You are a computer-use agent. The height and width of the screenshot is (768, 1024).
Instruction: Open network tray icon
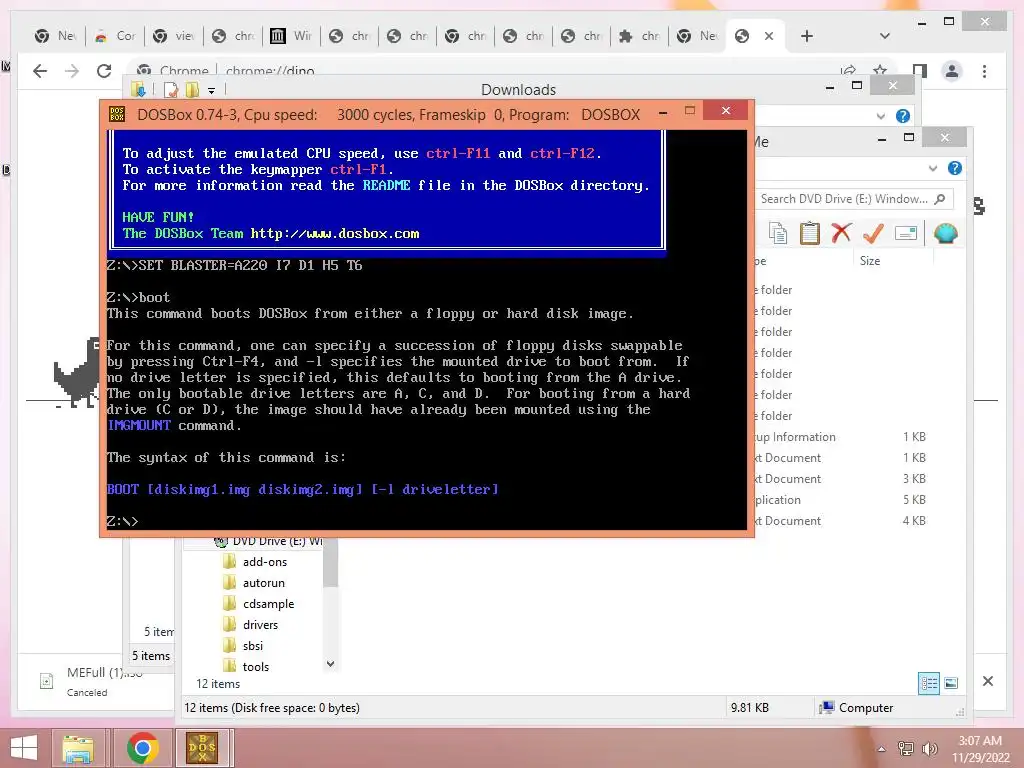906,748
